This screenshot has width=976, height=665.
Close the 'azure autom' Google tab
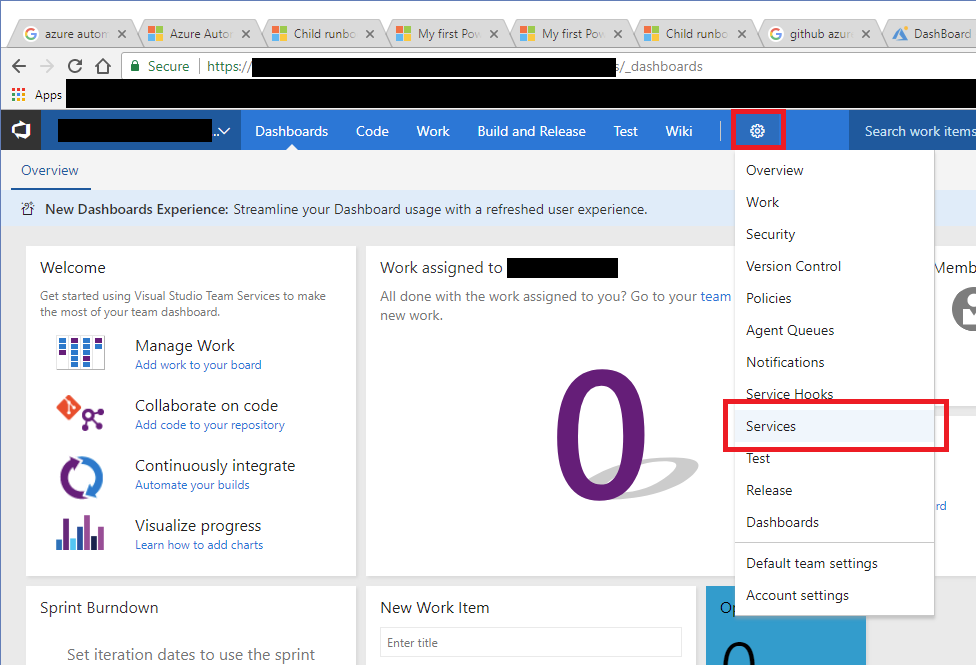[x=122, y=34]
